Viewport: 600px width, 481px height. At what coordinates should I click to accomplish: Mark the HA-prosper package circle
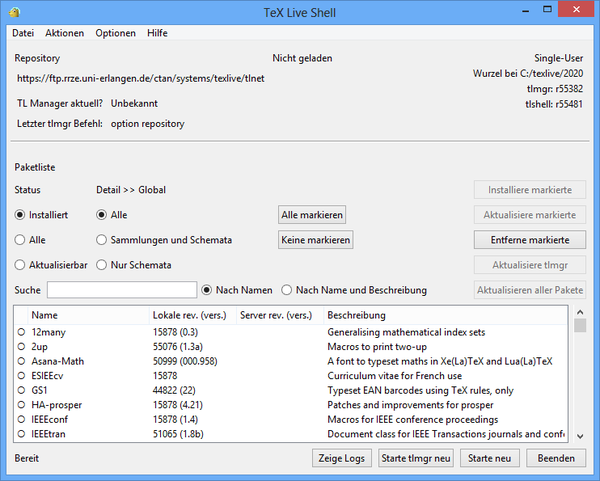click(x=21, y=404)
